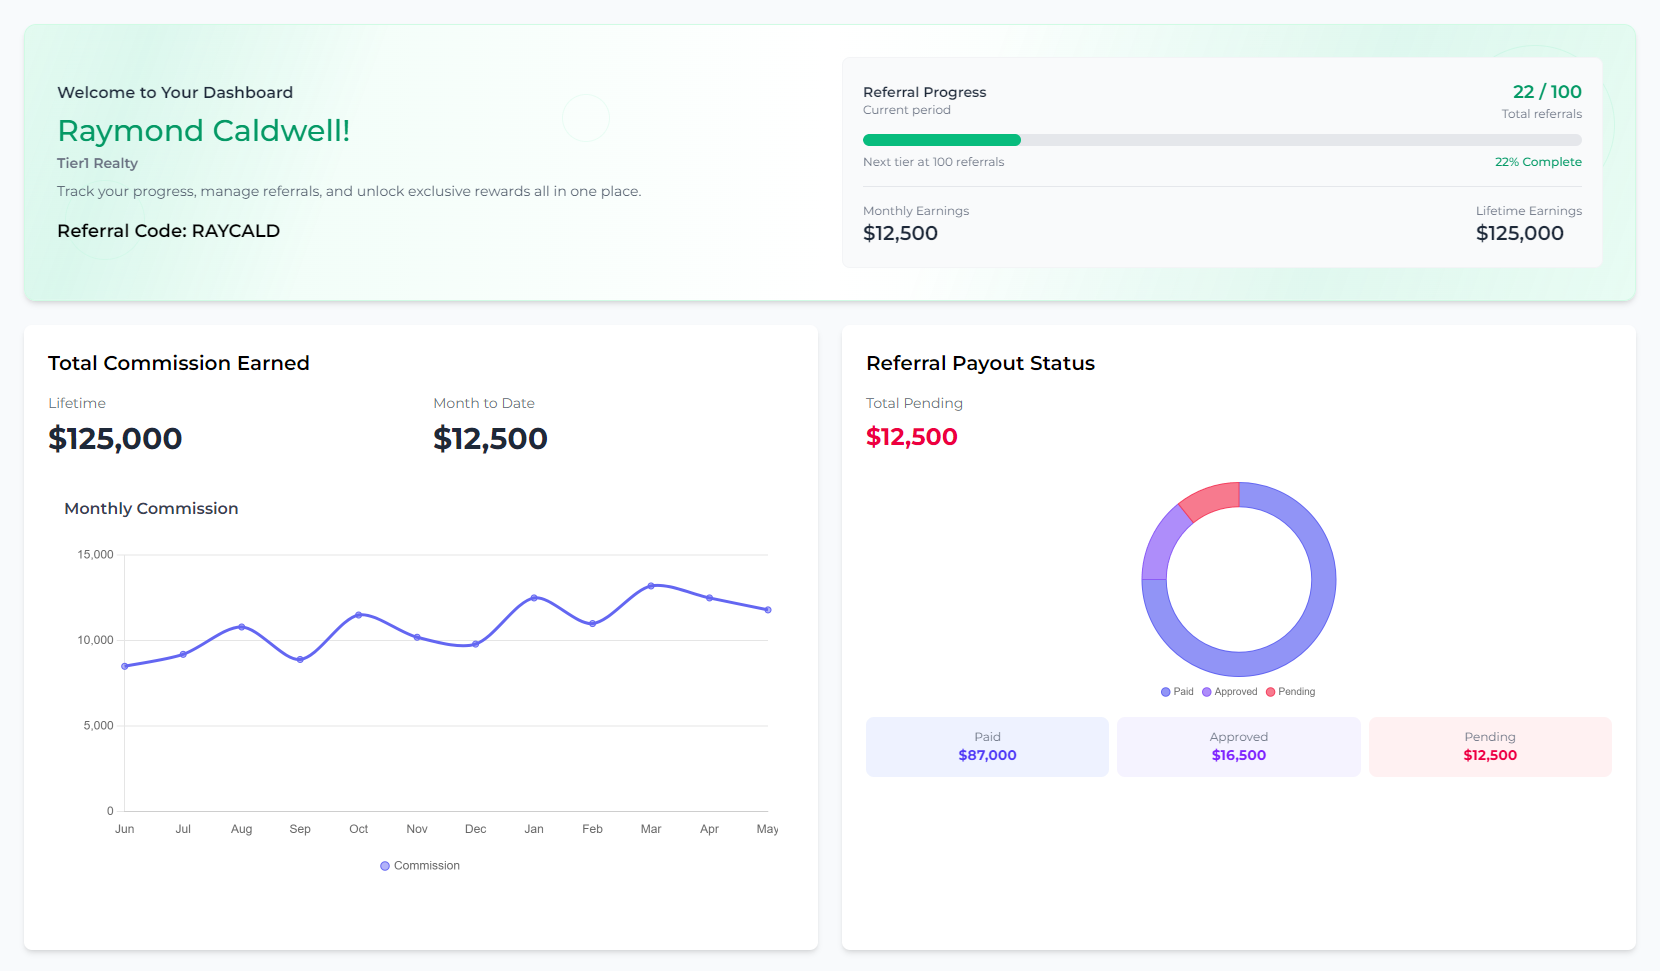
Task: Click the blue Paid donut segment
Action: coord(1300,640)
